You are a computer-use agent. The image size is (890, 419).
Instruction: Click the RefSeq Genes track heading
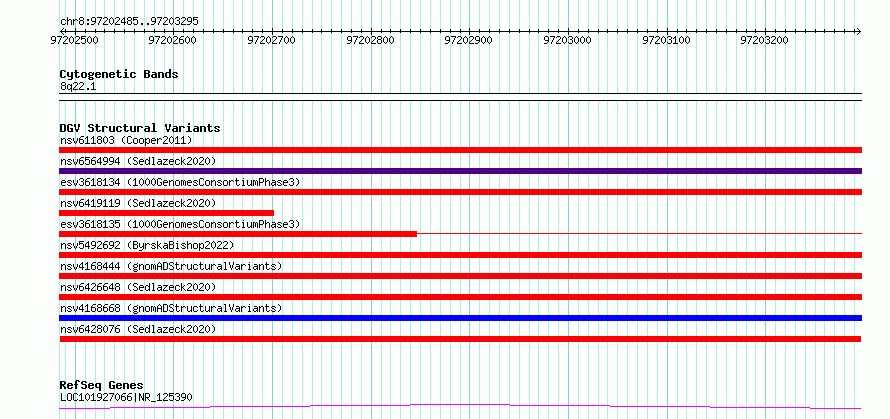(102, 386)
